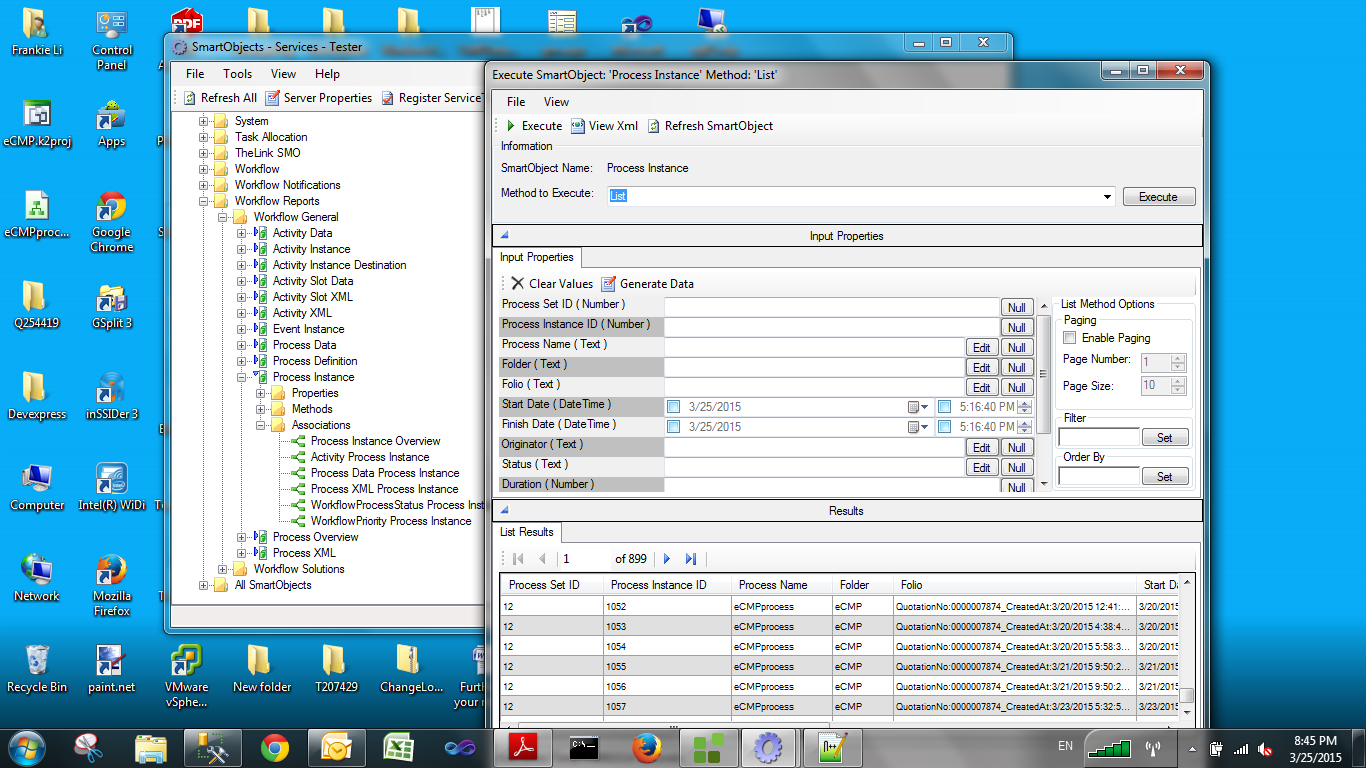Expand the Methods folder under Process Instance
The image size is (1366, 768).
[261, 409]
